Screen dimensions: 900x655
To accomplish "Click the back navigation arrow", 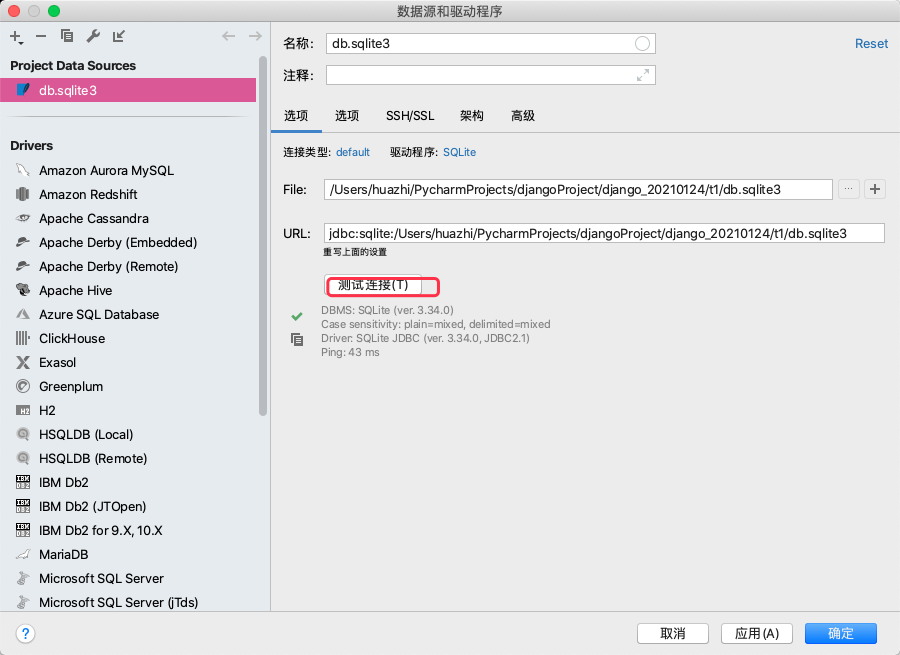I will [228, 36].
